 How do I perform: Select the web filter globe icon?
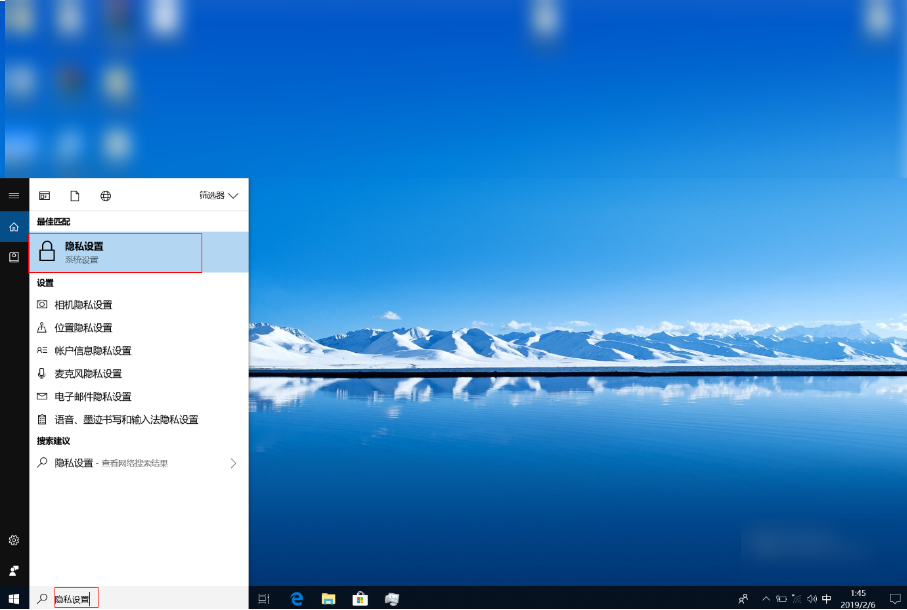[x=106, y=196]
